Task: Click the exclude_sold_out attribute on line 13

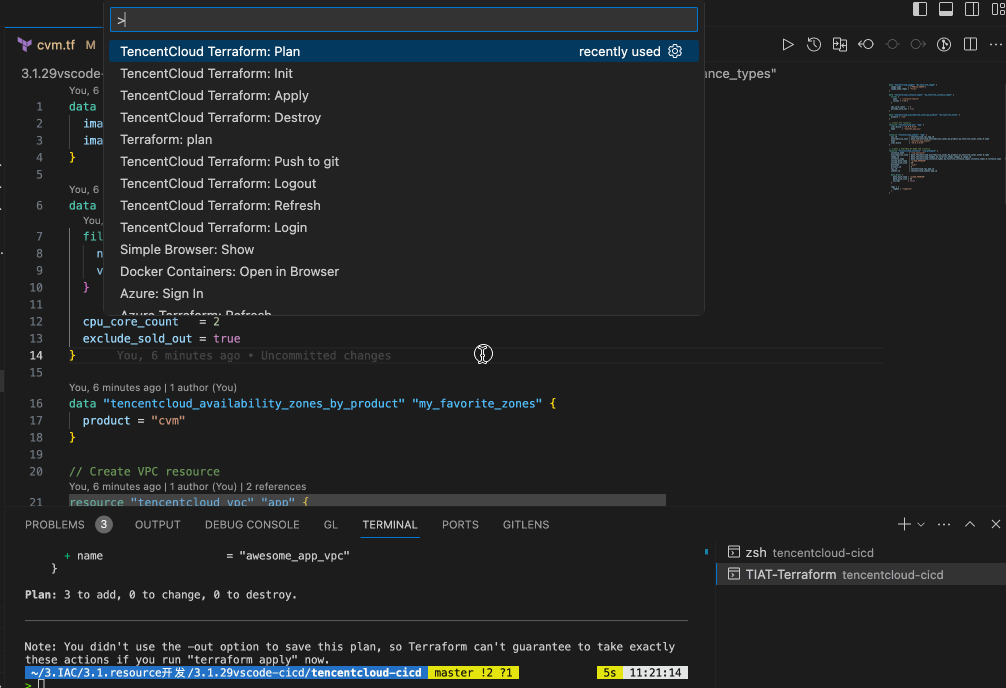Action: coord(137,338)
